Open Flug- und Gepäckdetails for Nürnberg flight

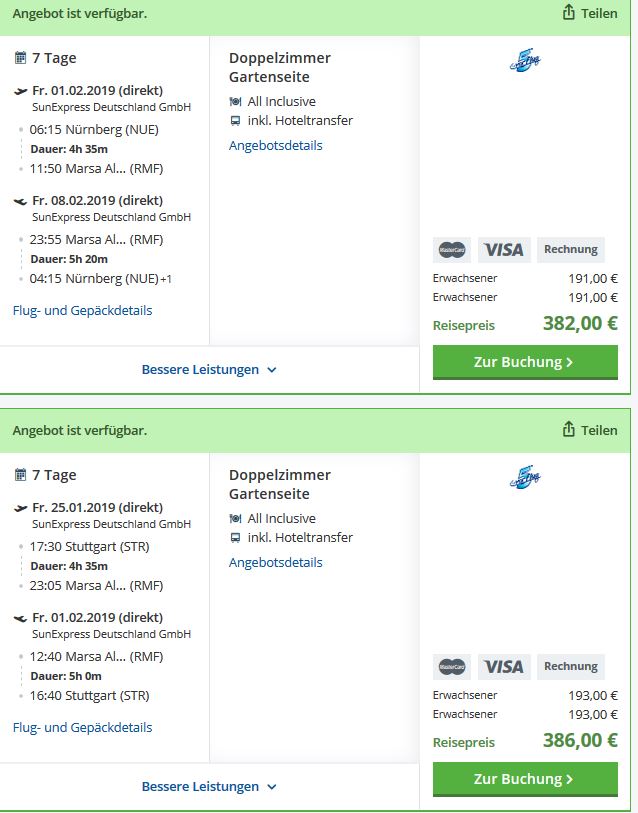tap(82, 311)
